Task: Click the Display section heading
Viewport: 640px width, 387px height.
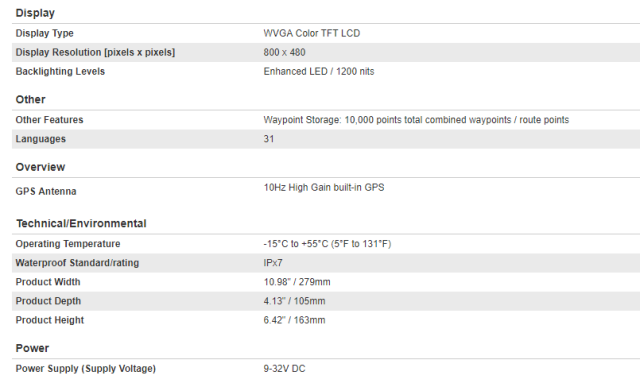Action: tap(35, 13)
